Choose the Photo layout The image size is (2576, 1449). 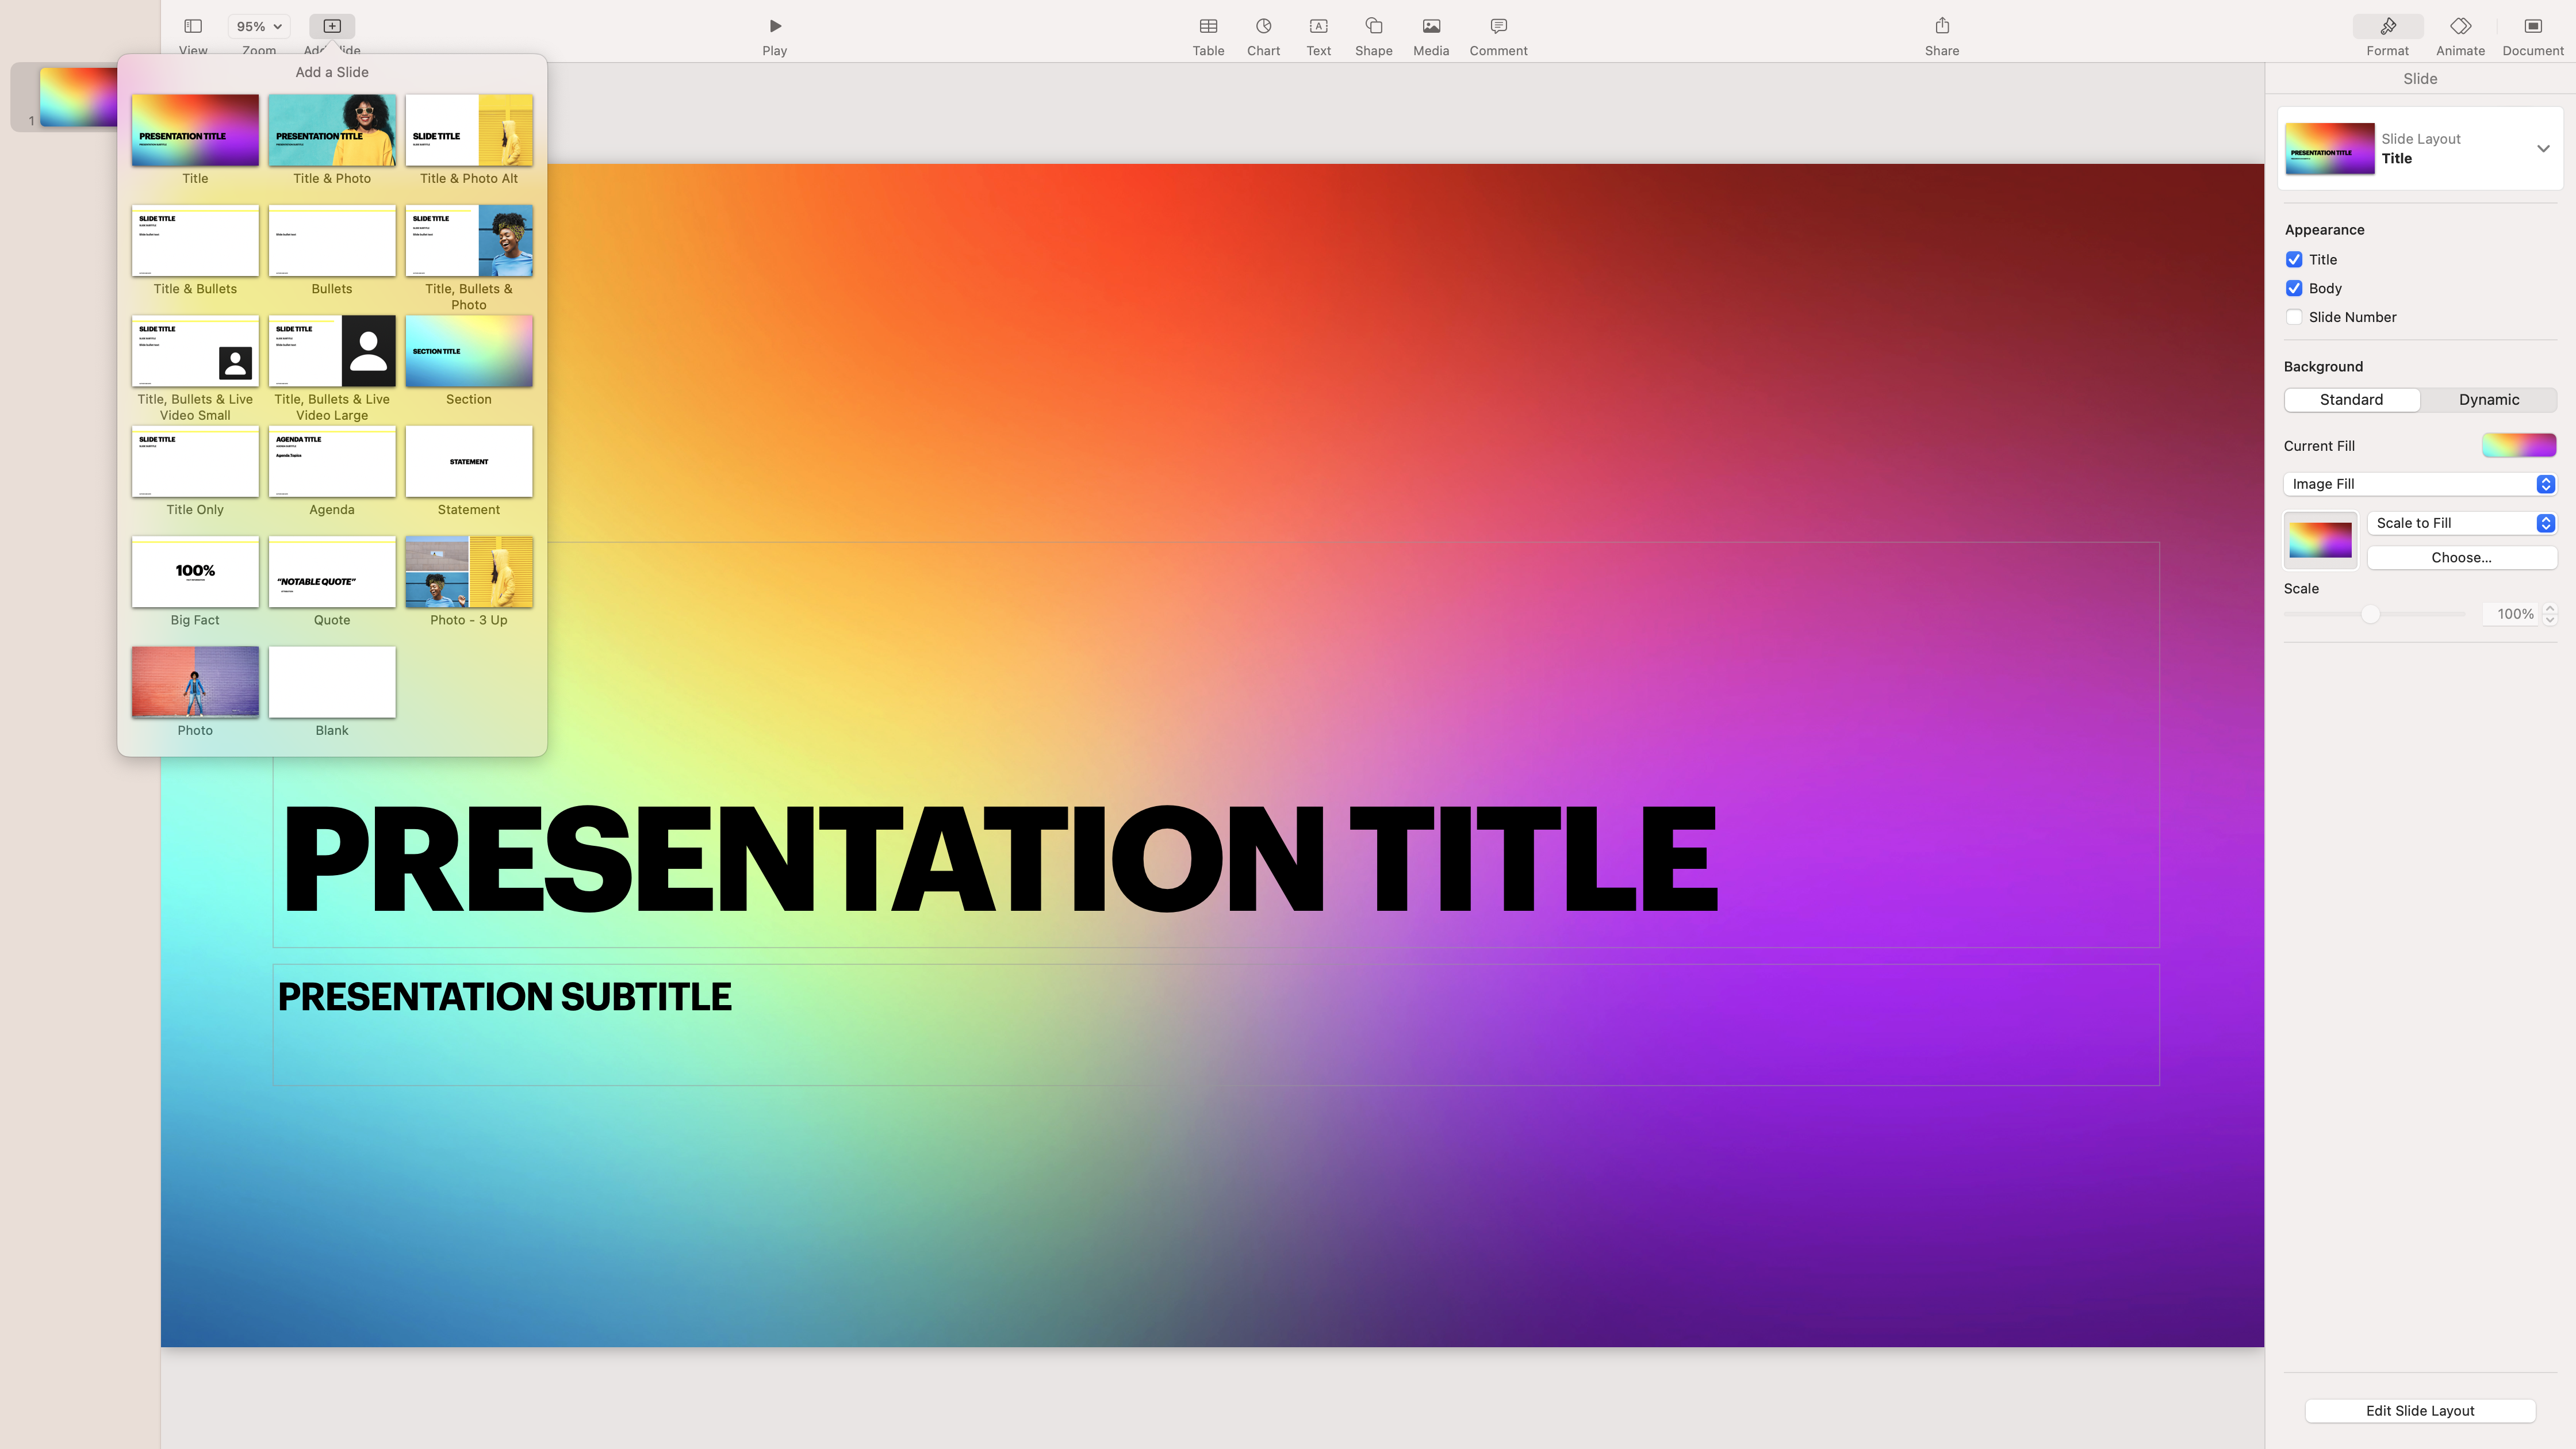coord(195,682)
